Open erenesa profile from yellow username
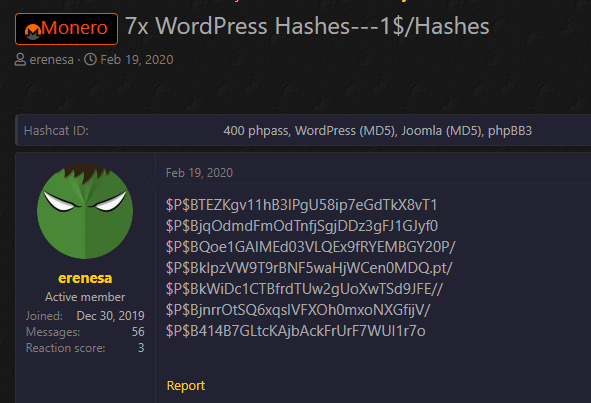The height and width of the screenshot is (403, 591). [x=85, y=278]
